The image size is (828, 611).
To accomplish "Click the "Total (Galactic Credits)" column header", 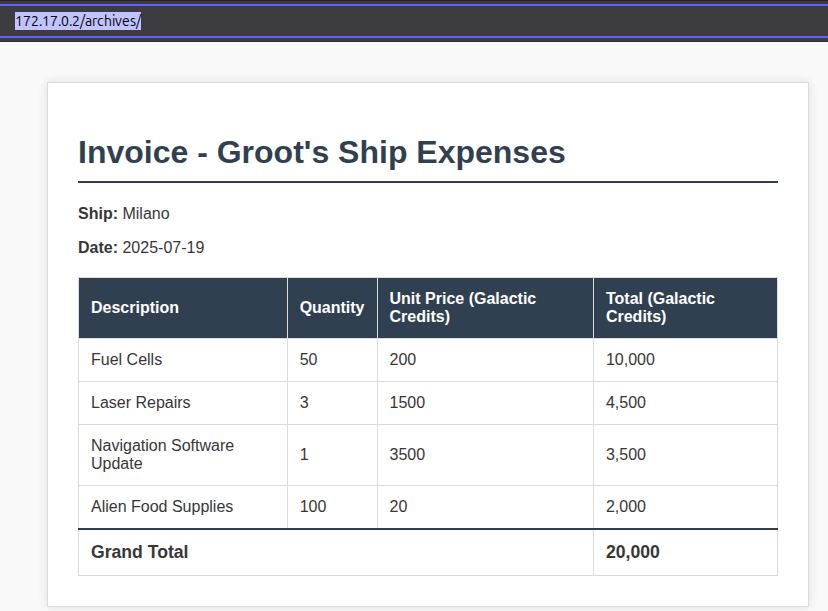I will (x=685, y=308).
